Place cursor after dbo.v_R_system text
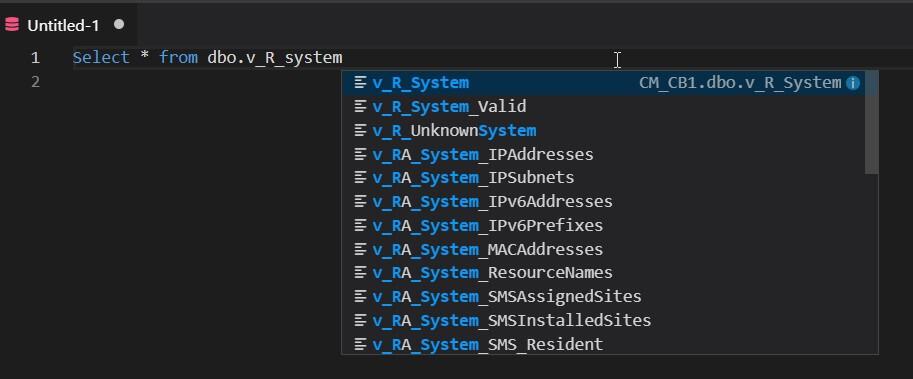 point(343,58)
